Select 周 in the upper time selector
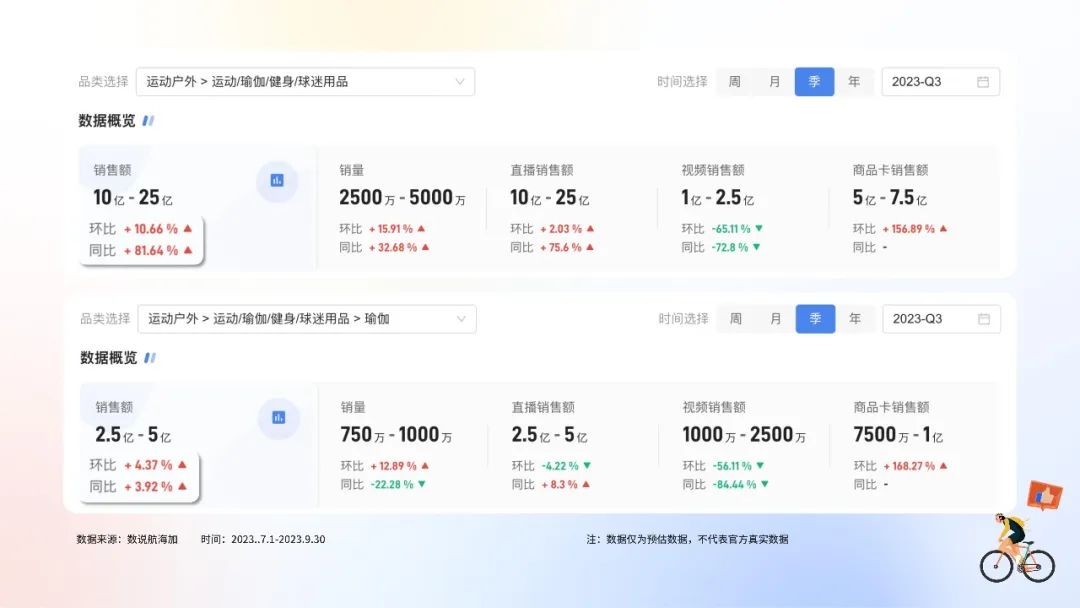The width and height of the screenshot is (1080, 608). click(x=735, y=82)
